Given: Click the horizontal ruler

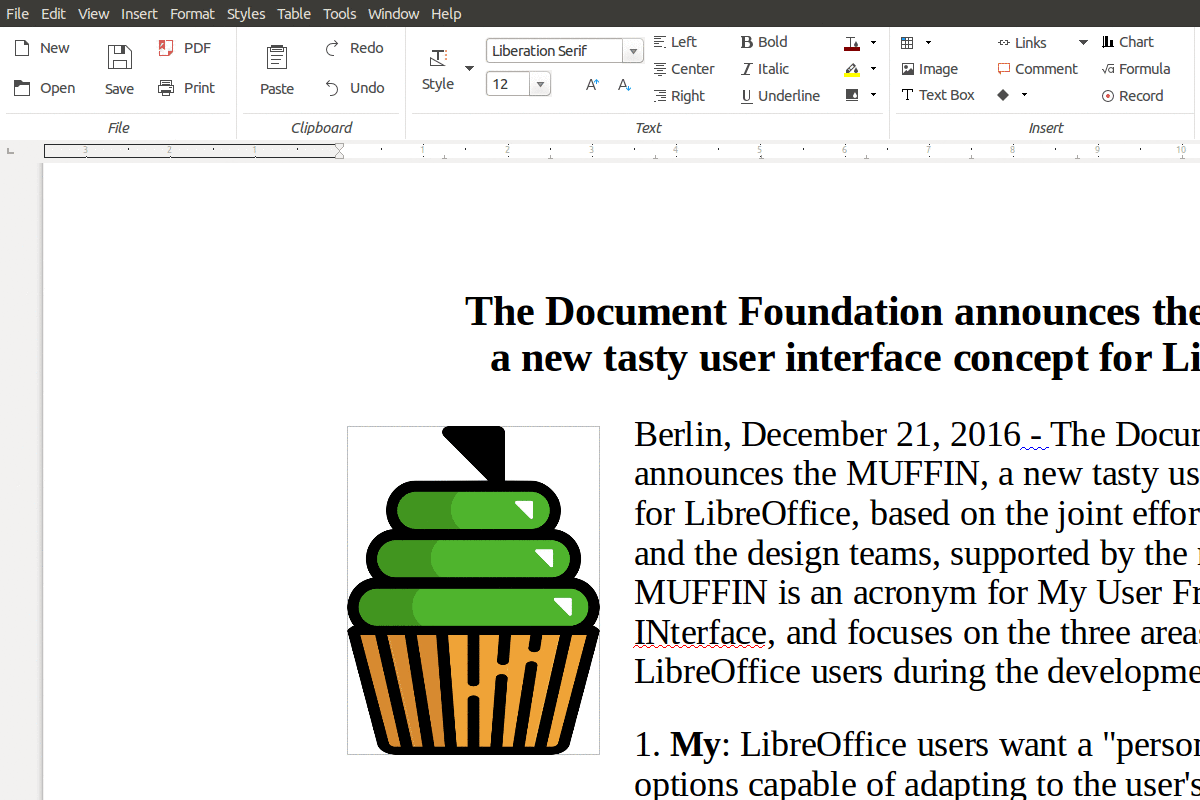Looking at the screenshot, I should [620, 151].
